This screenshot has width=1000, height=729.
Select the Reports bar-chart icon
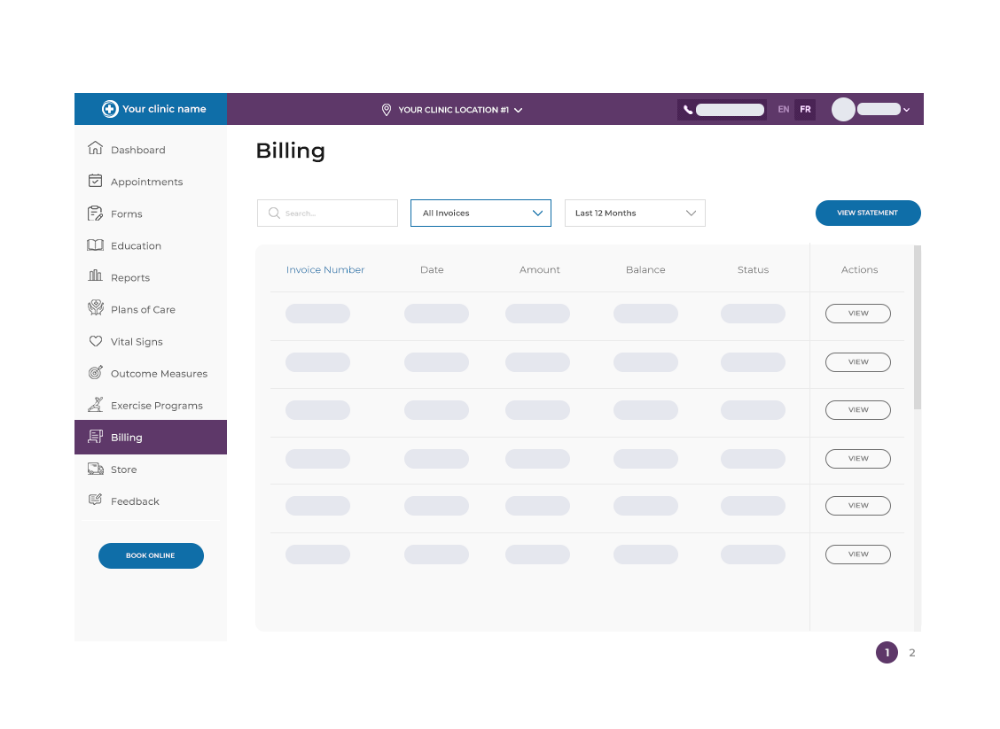point(93,277)
